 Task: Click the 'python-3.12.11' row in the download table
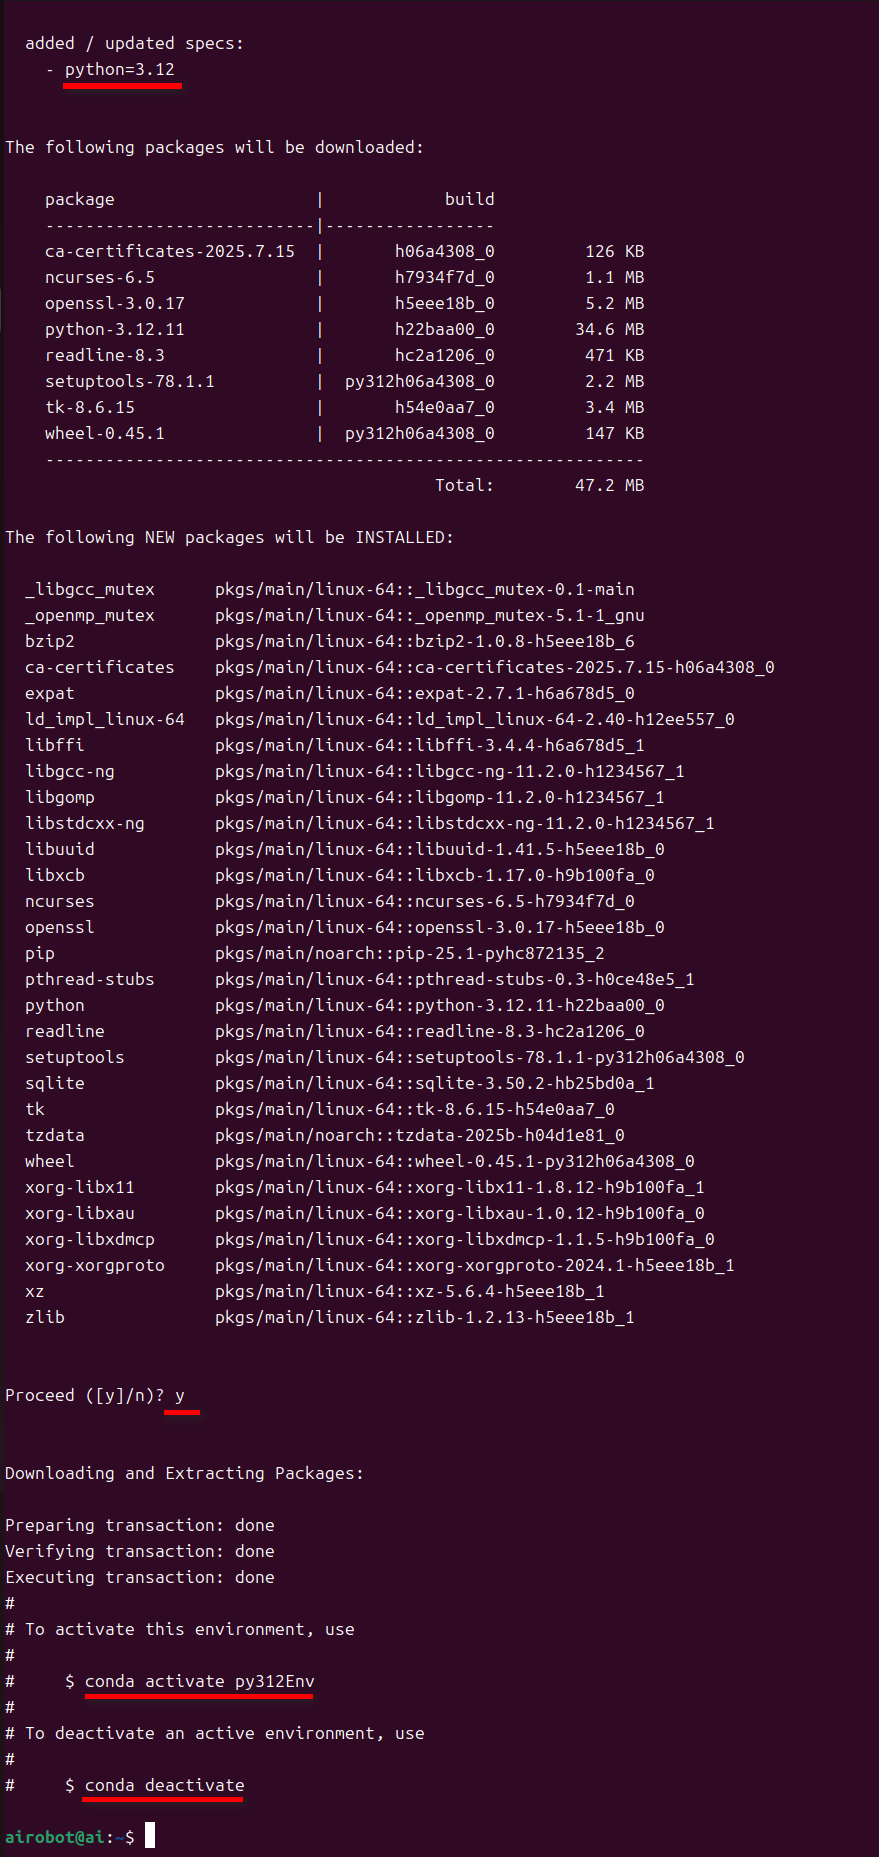(115, 329)
